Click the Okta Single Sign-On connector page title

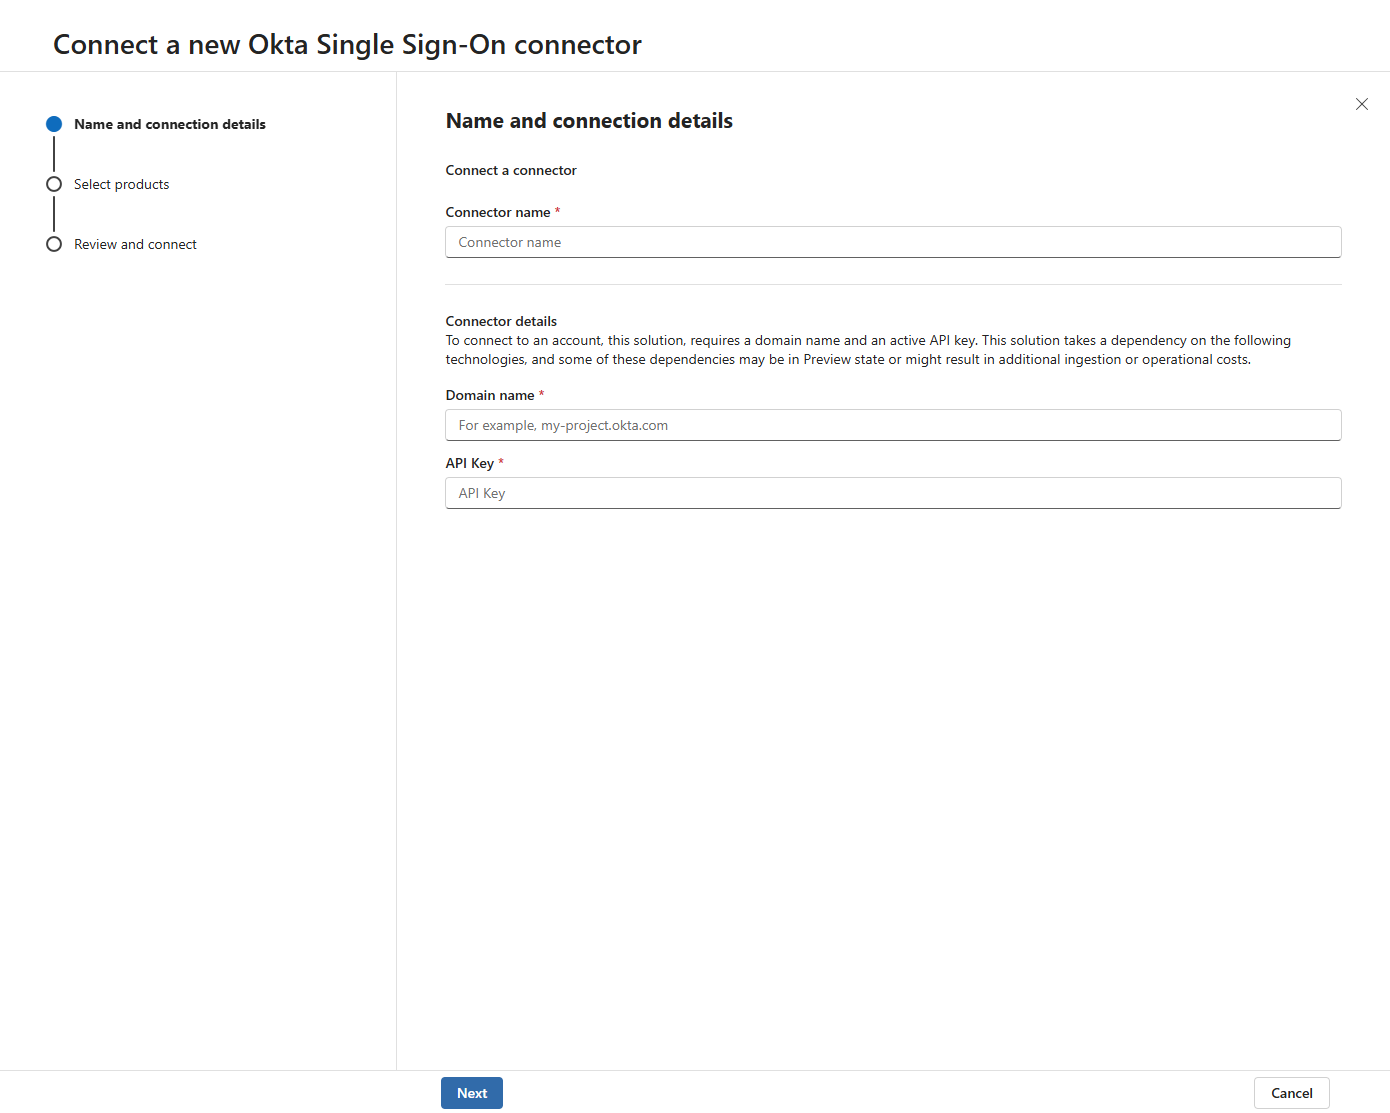coord(347,45)
